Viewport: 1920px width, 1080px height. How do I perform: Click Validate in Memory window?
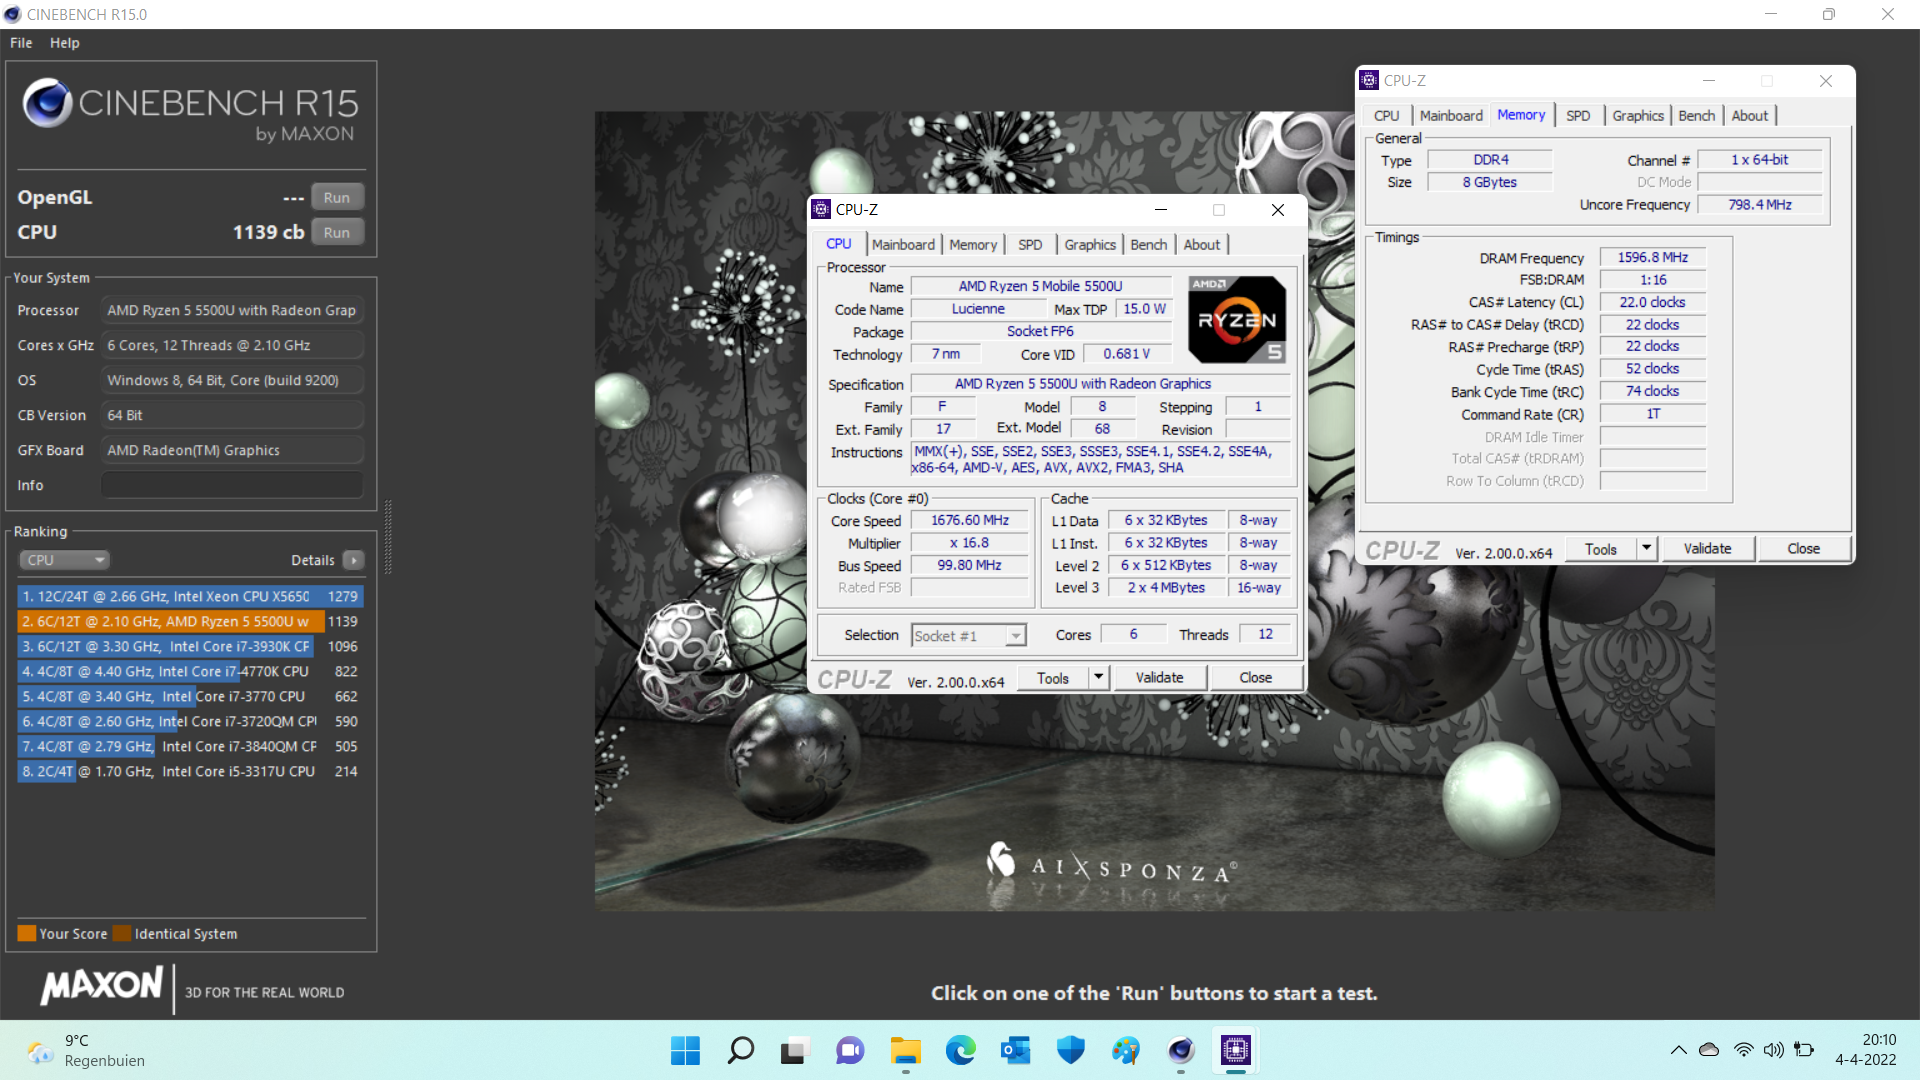coord(1707,549)
